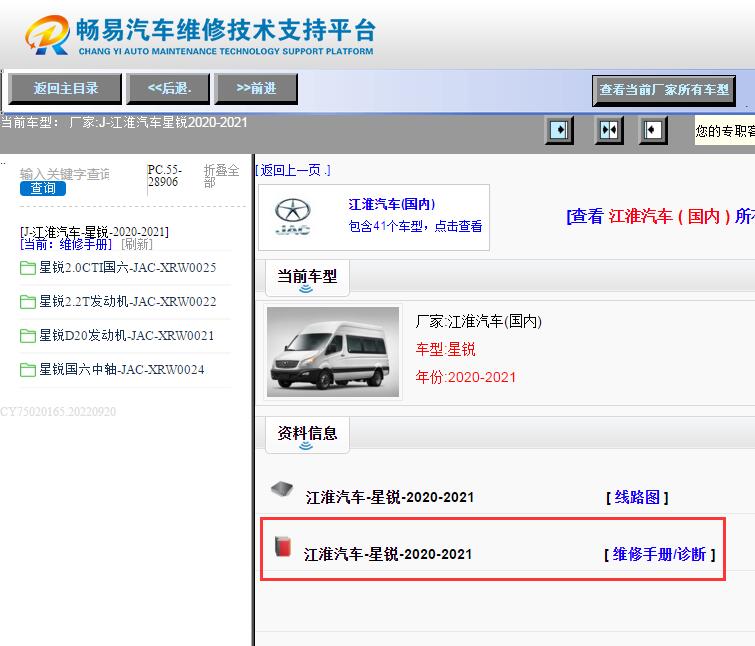Screen dimensions: 755x646
Task: Go back with the <<后退 button
Action: pos(168,89)
